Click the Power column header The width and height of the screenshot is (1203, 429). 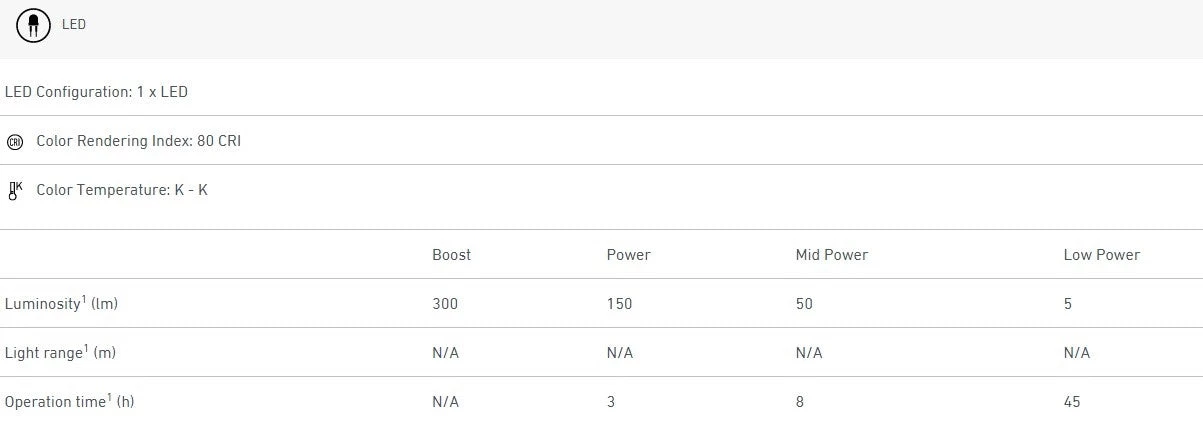[x=628, y=255]
